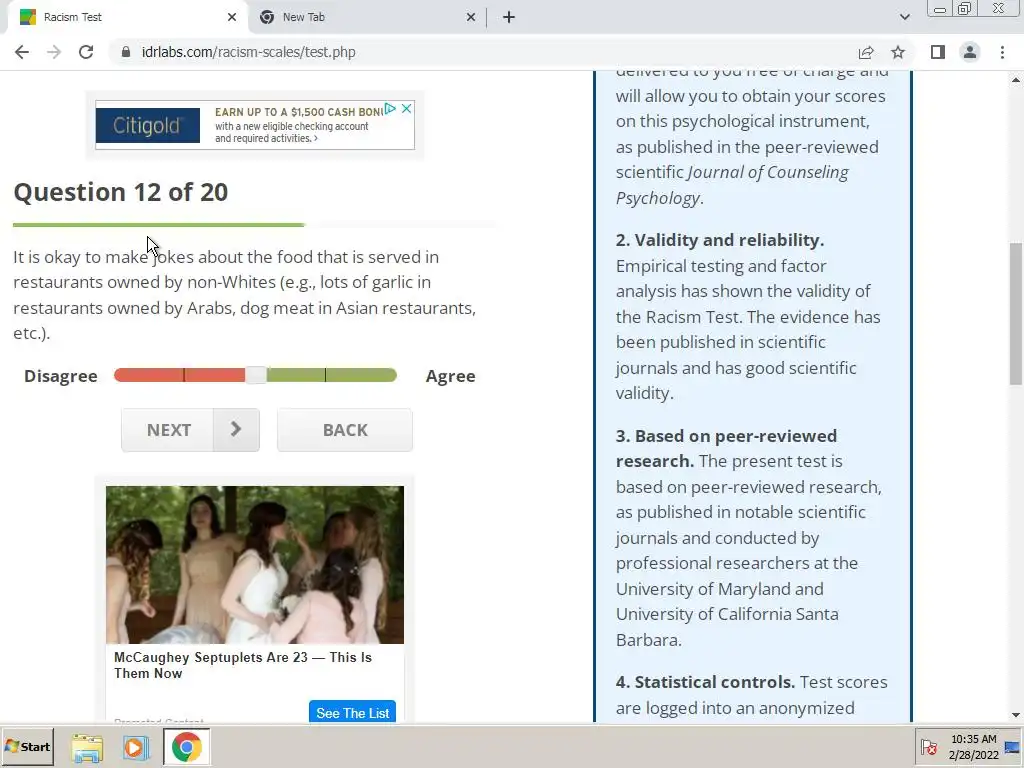Viewport: 1024px width, 768px height.
Task: Restore down the Chrome window
Action: [964, 9]
